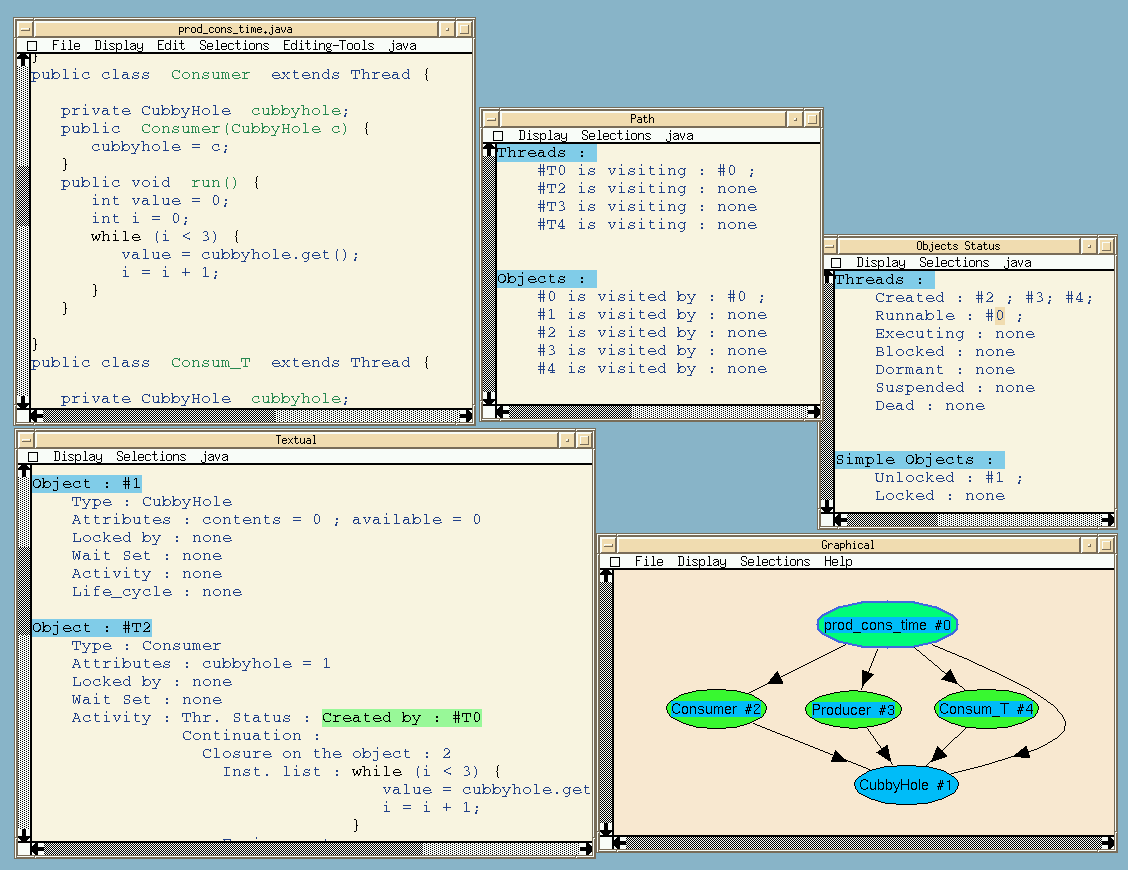Open the Edit menu in prod_cons_time.java window

pos(171,45)
